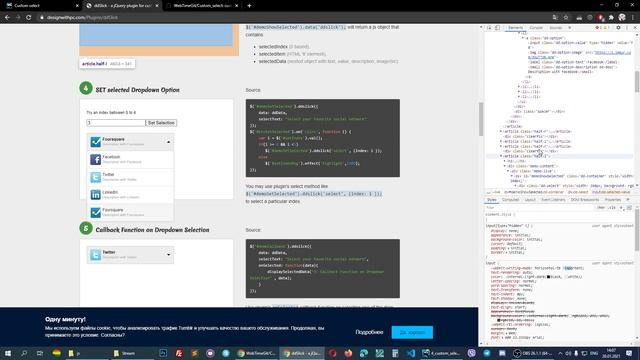Show more DevTools panel tabs
Viewport: 640px width, 360px height.
[x=570, y=28]
